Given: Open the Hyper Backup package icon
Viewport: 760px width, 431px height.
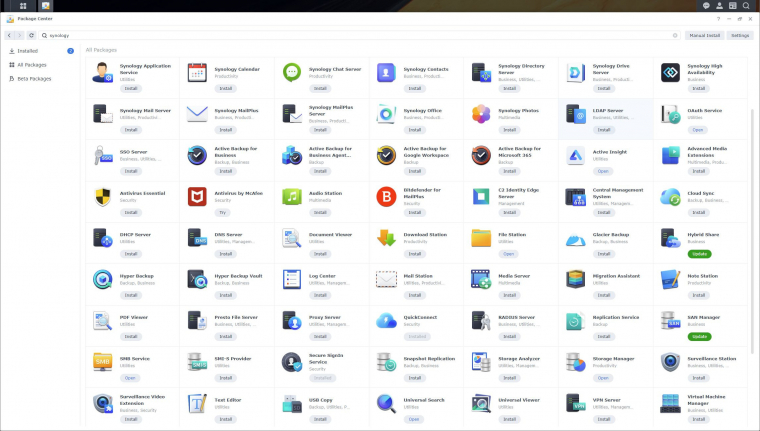Looking at the screenshot, I should click(103, 279).
